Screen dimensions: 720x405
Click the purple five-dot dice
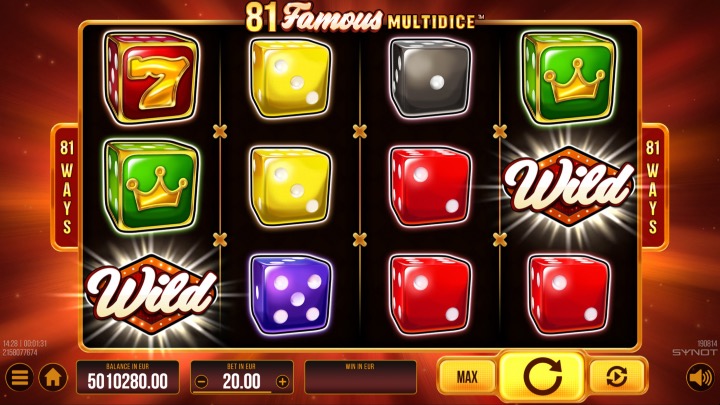coord(291,294)
